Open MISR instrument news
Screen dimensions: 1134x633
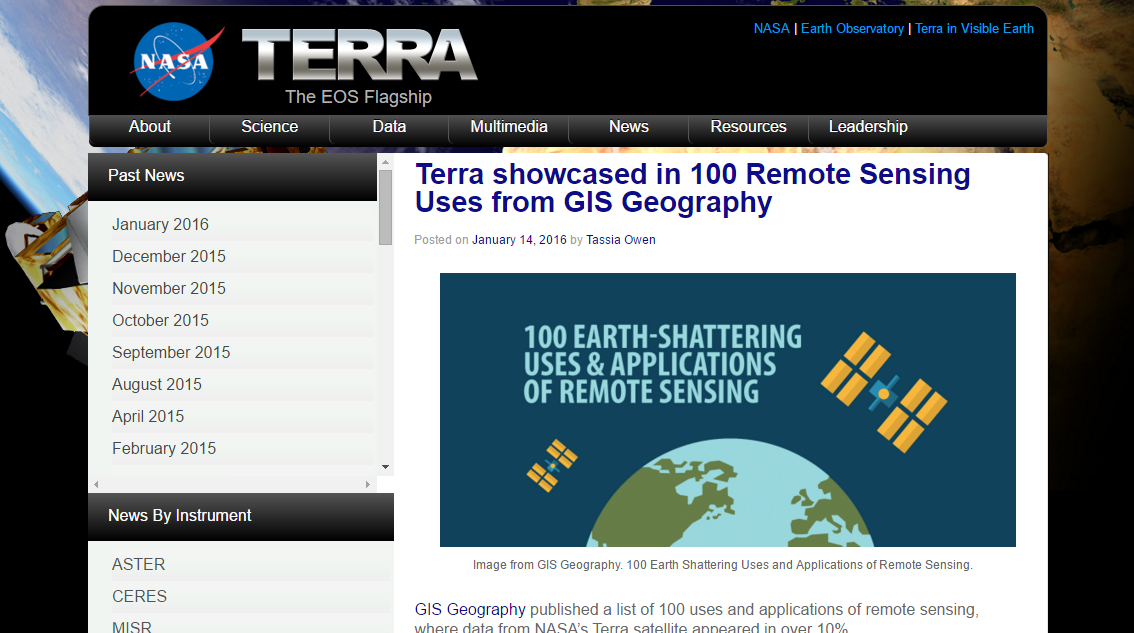[132, 626]
